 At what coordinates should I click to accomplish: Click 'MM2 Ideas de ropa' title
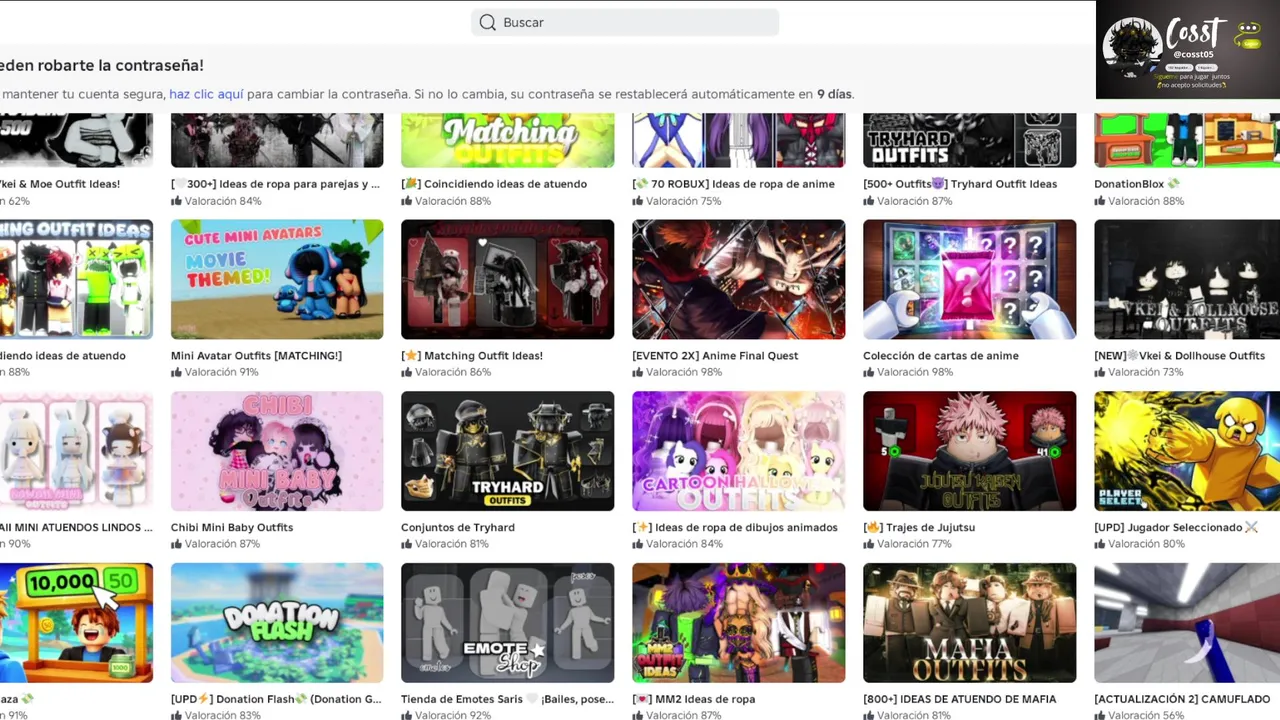[694, 700]
